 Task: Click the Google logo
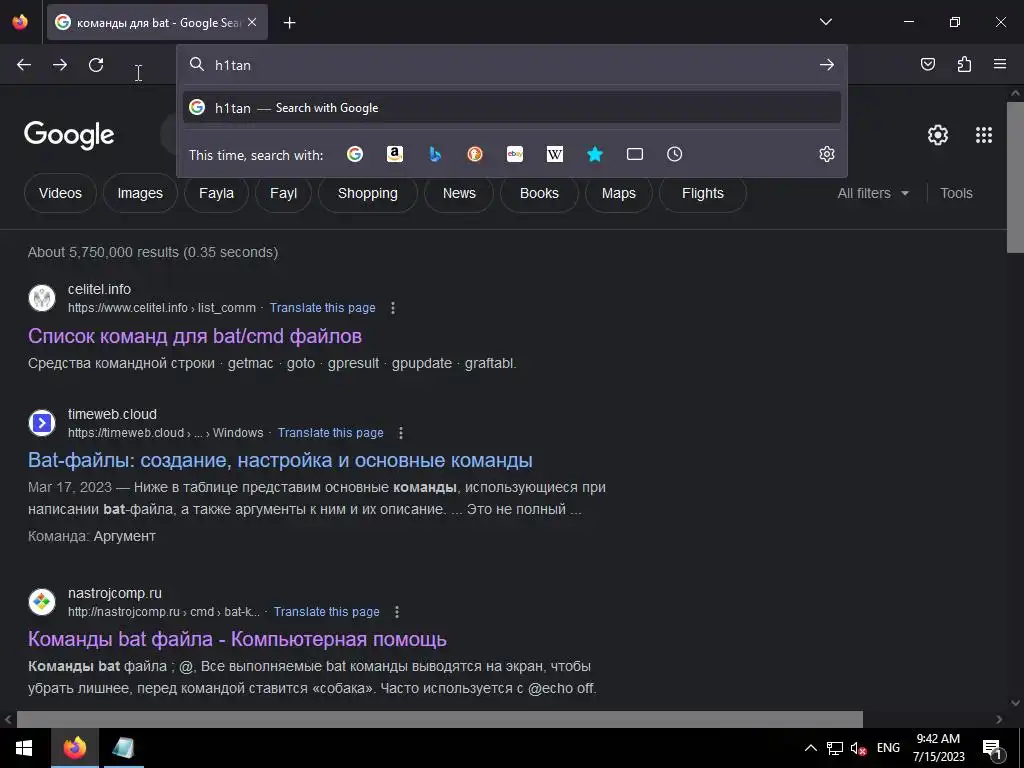click(x=69, y=135)
